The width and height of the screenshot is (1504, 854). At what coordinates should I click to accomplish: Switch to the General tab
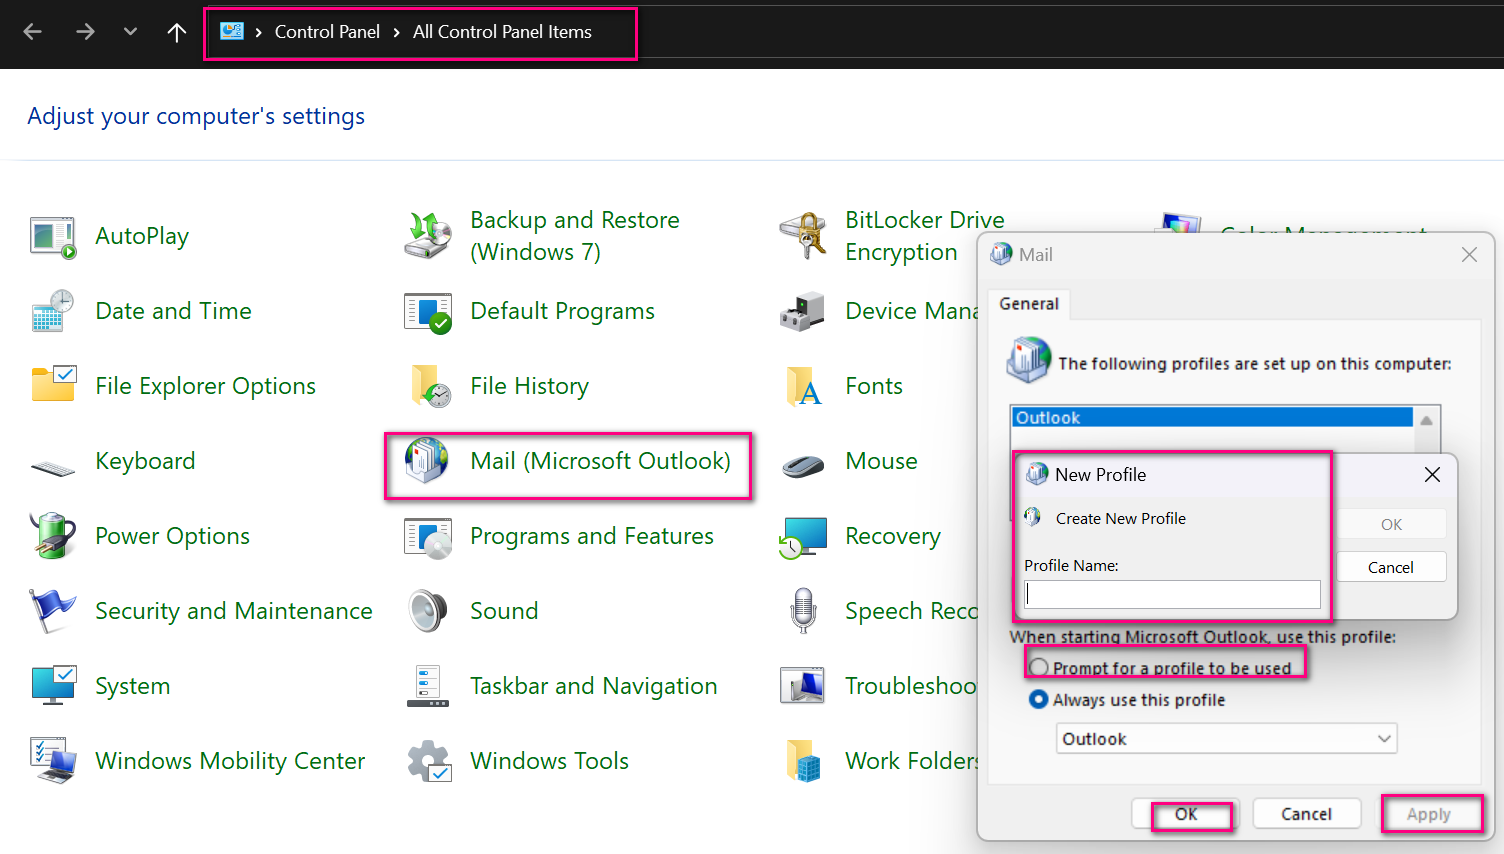coord(1029,303)
